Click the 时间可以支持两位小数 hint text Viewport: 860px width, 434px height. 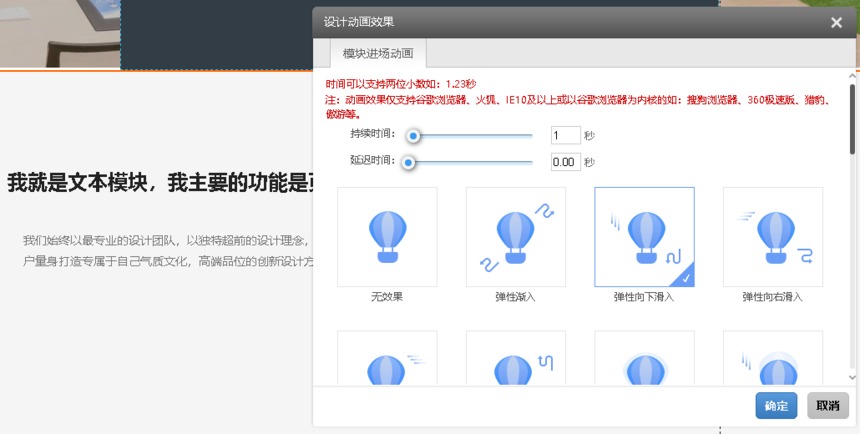401,84
